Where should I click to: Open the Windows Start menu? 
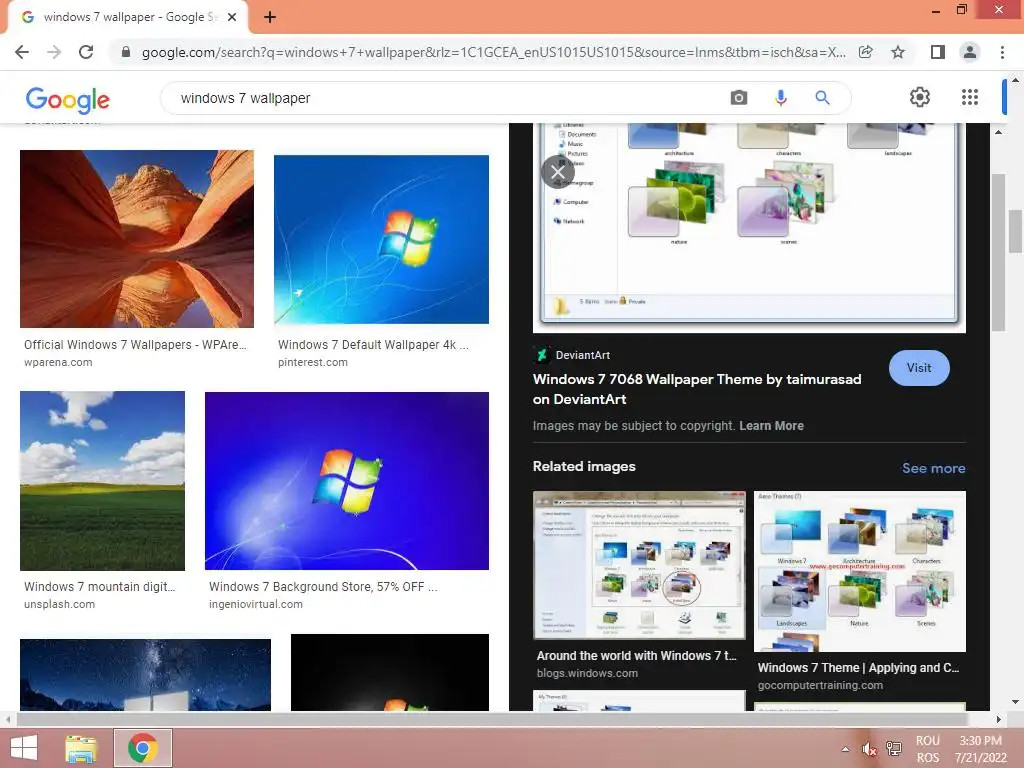tap(24, 748)
